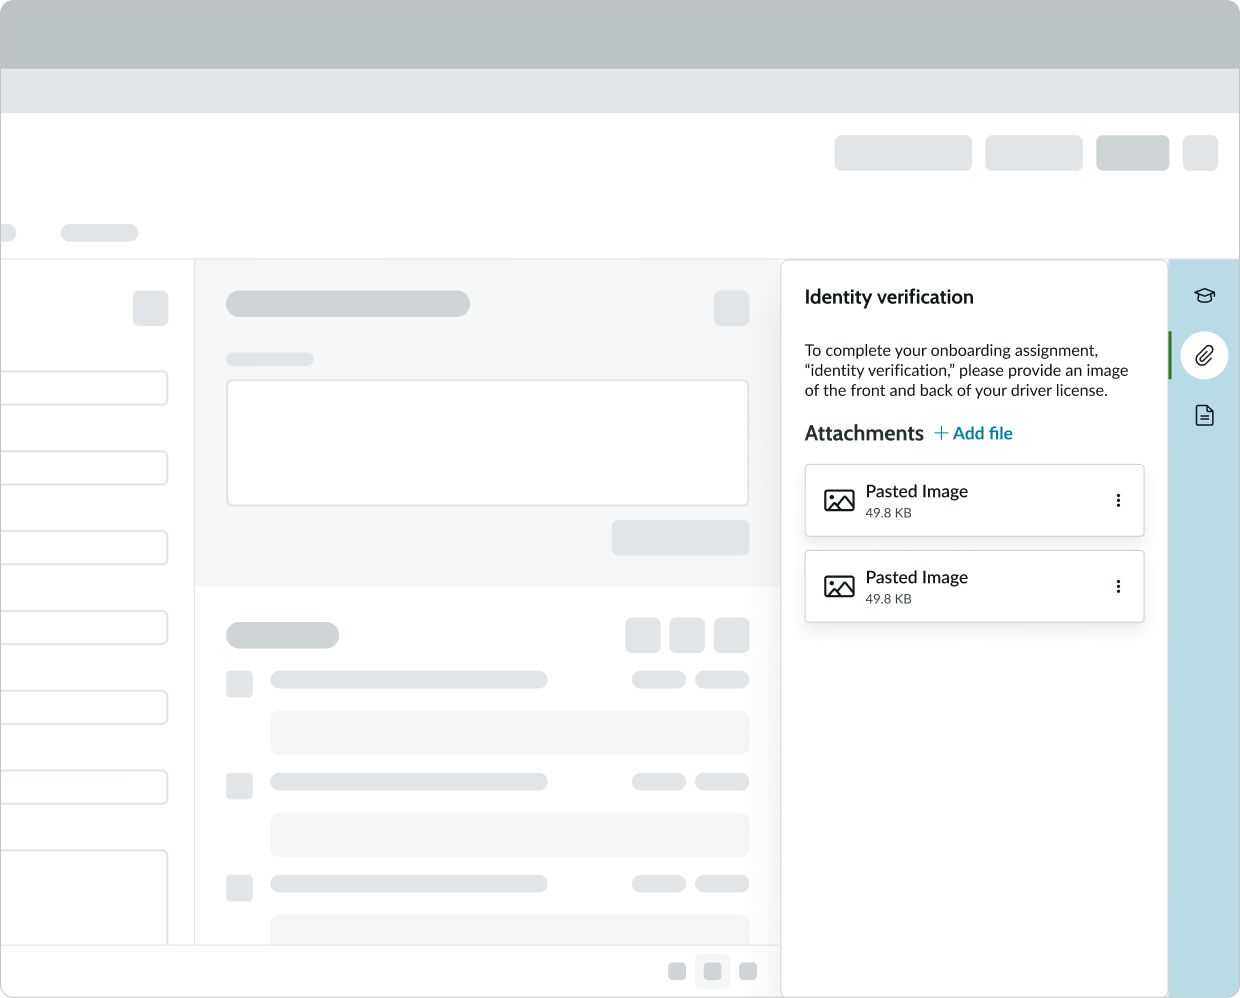Screen dimensions: 1240x998
Task: Collapse the left sidebar panel
Action: coord(151,308)
